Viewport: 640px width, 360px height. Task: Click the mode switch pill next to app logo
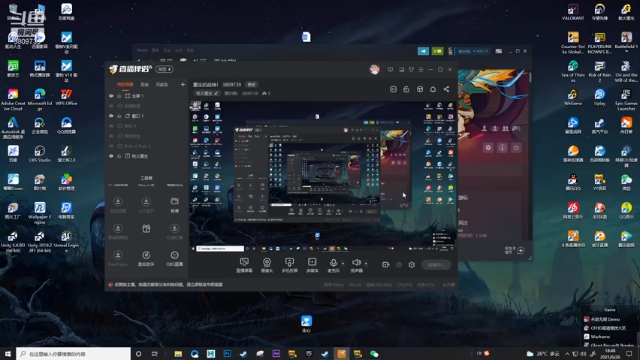click(164, 69)
